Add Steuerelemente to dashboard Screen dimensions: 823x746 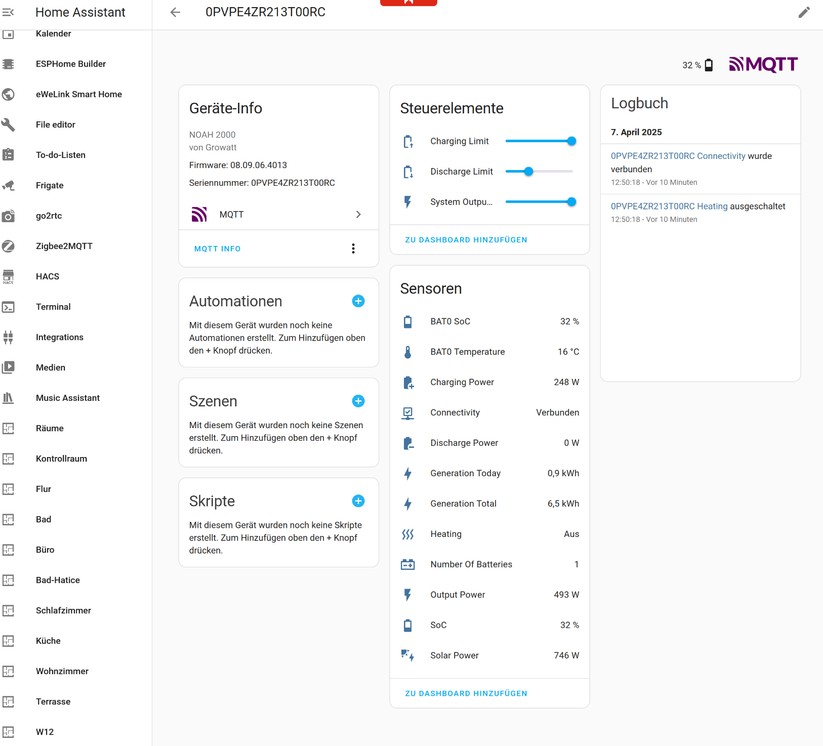(466, 240)
